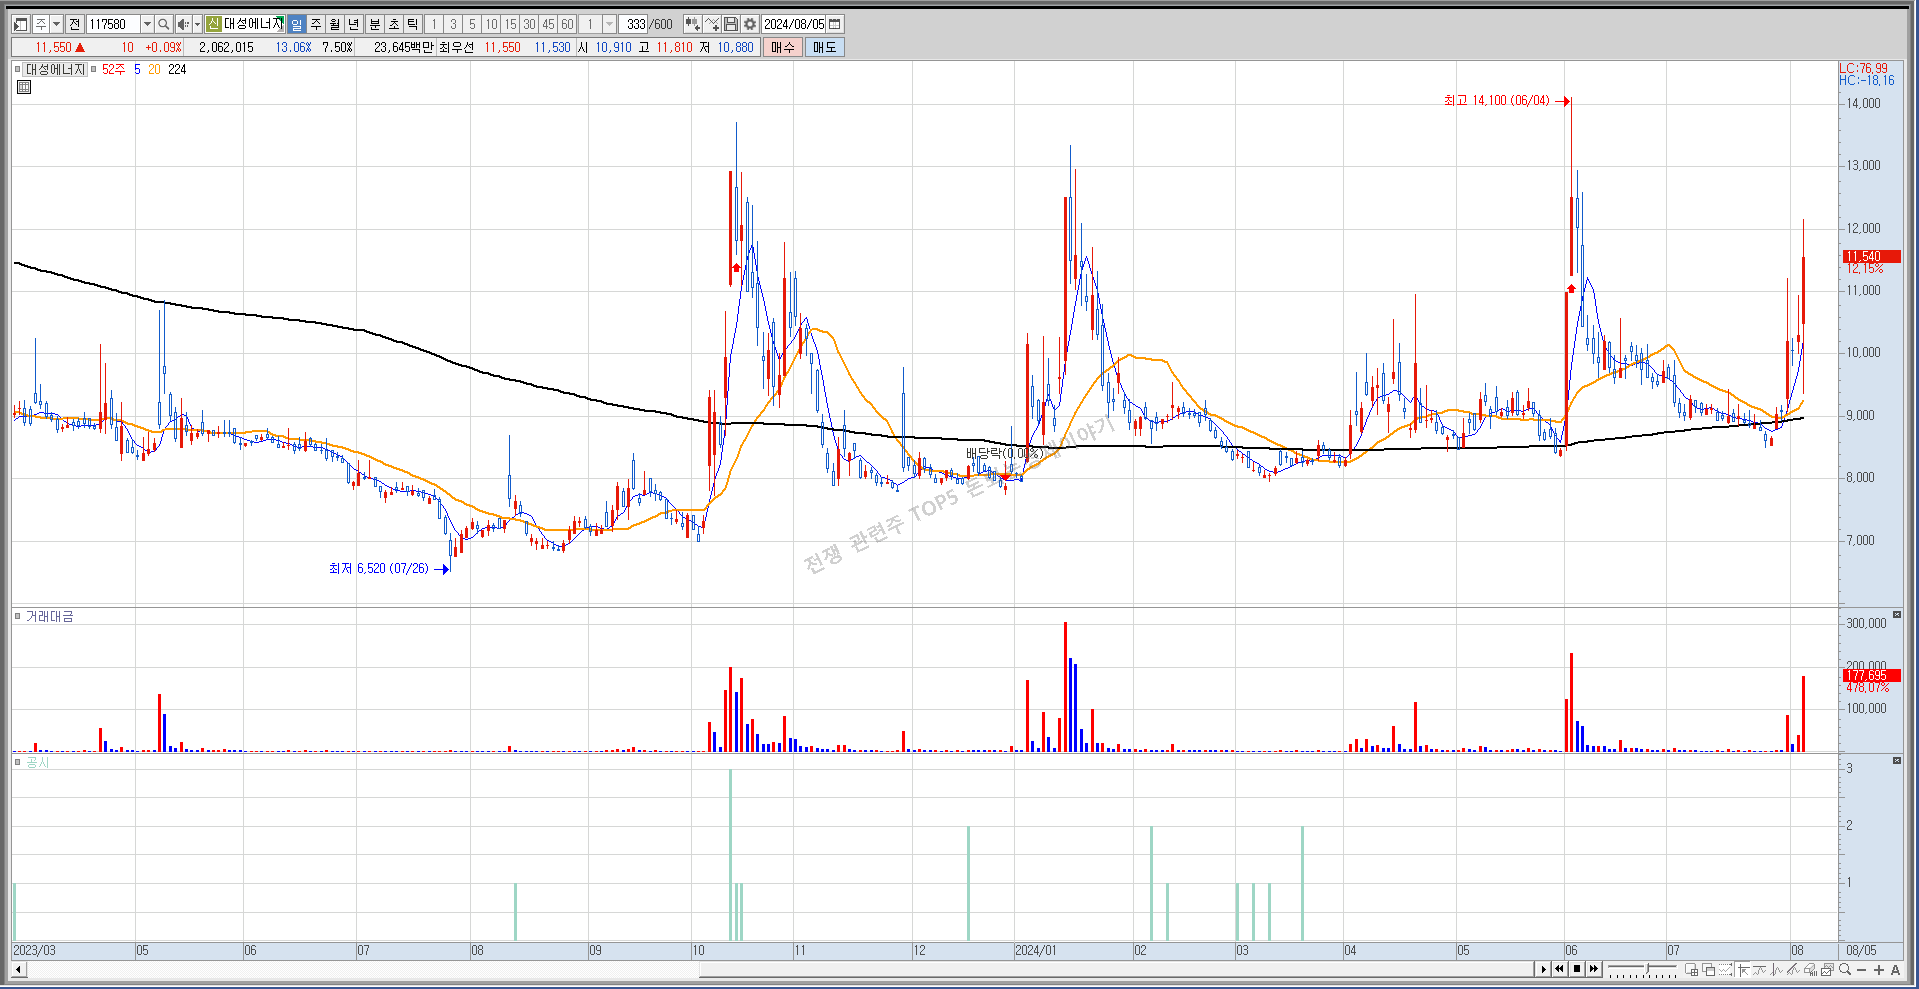Toggle the 거래대금 panel label marker
The width and height of the screenshot is (1919, 989).
point(18,616)
